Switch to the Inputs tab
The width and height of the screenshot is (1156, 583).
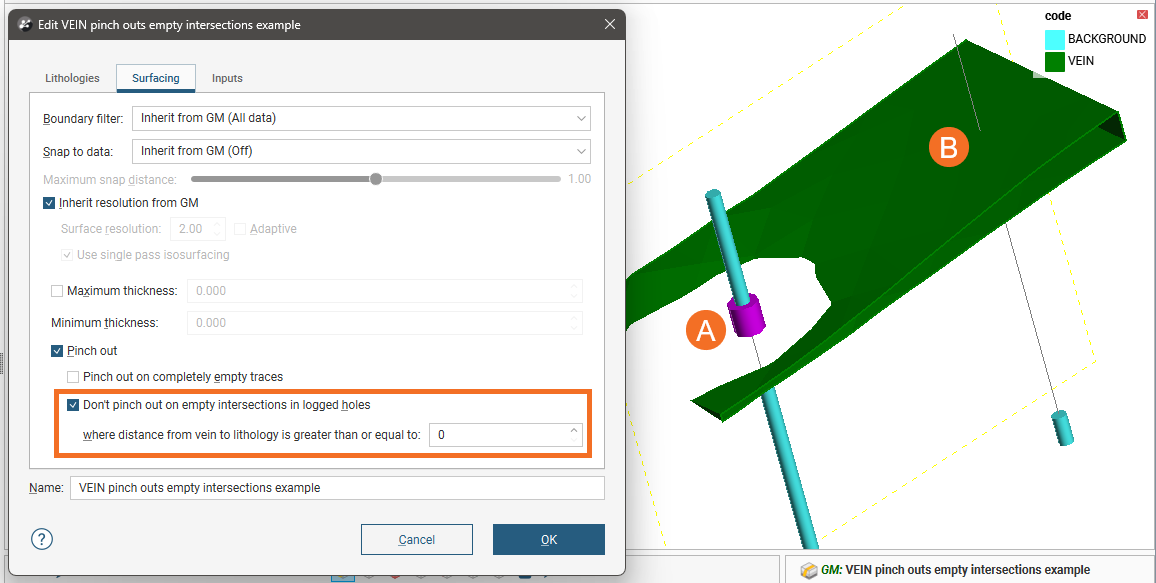[227, 78]
